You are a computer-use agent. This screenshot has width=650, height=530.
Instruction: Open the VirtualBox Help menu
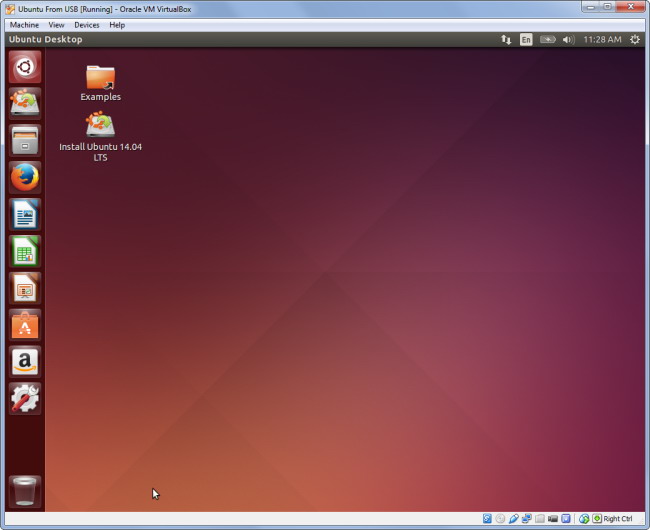[117, 24]
